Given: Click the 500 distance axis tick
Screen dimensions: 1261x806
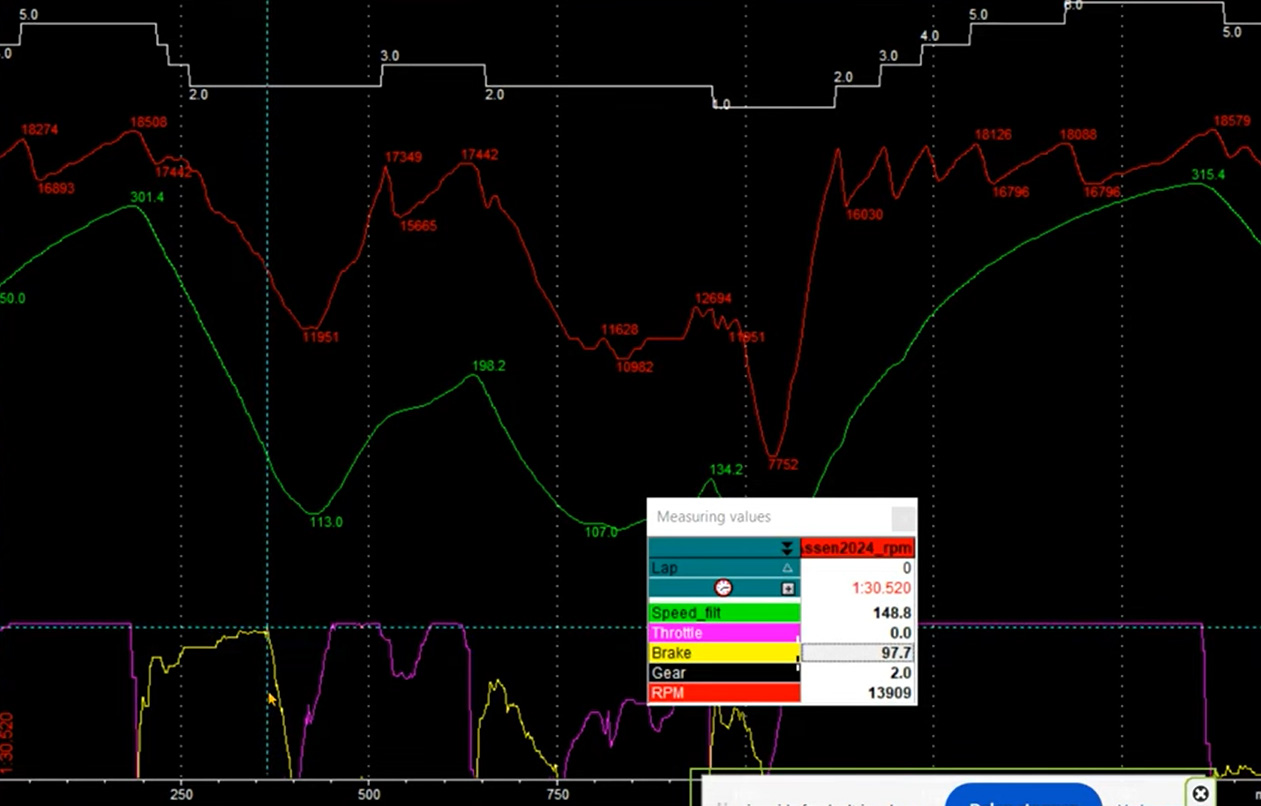Looking at the screenshot, I should 369,795.
